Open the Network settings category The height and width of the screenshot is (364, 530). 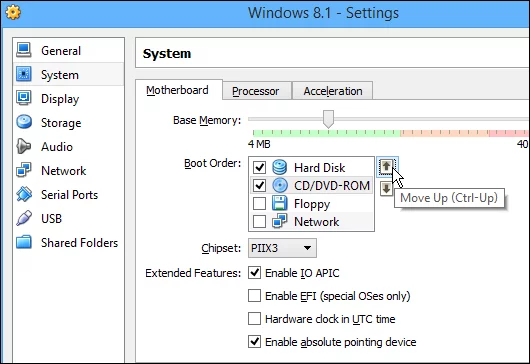point(69,170)
